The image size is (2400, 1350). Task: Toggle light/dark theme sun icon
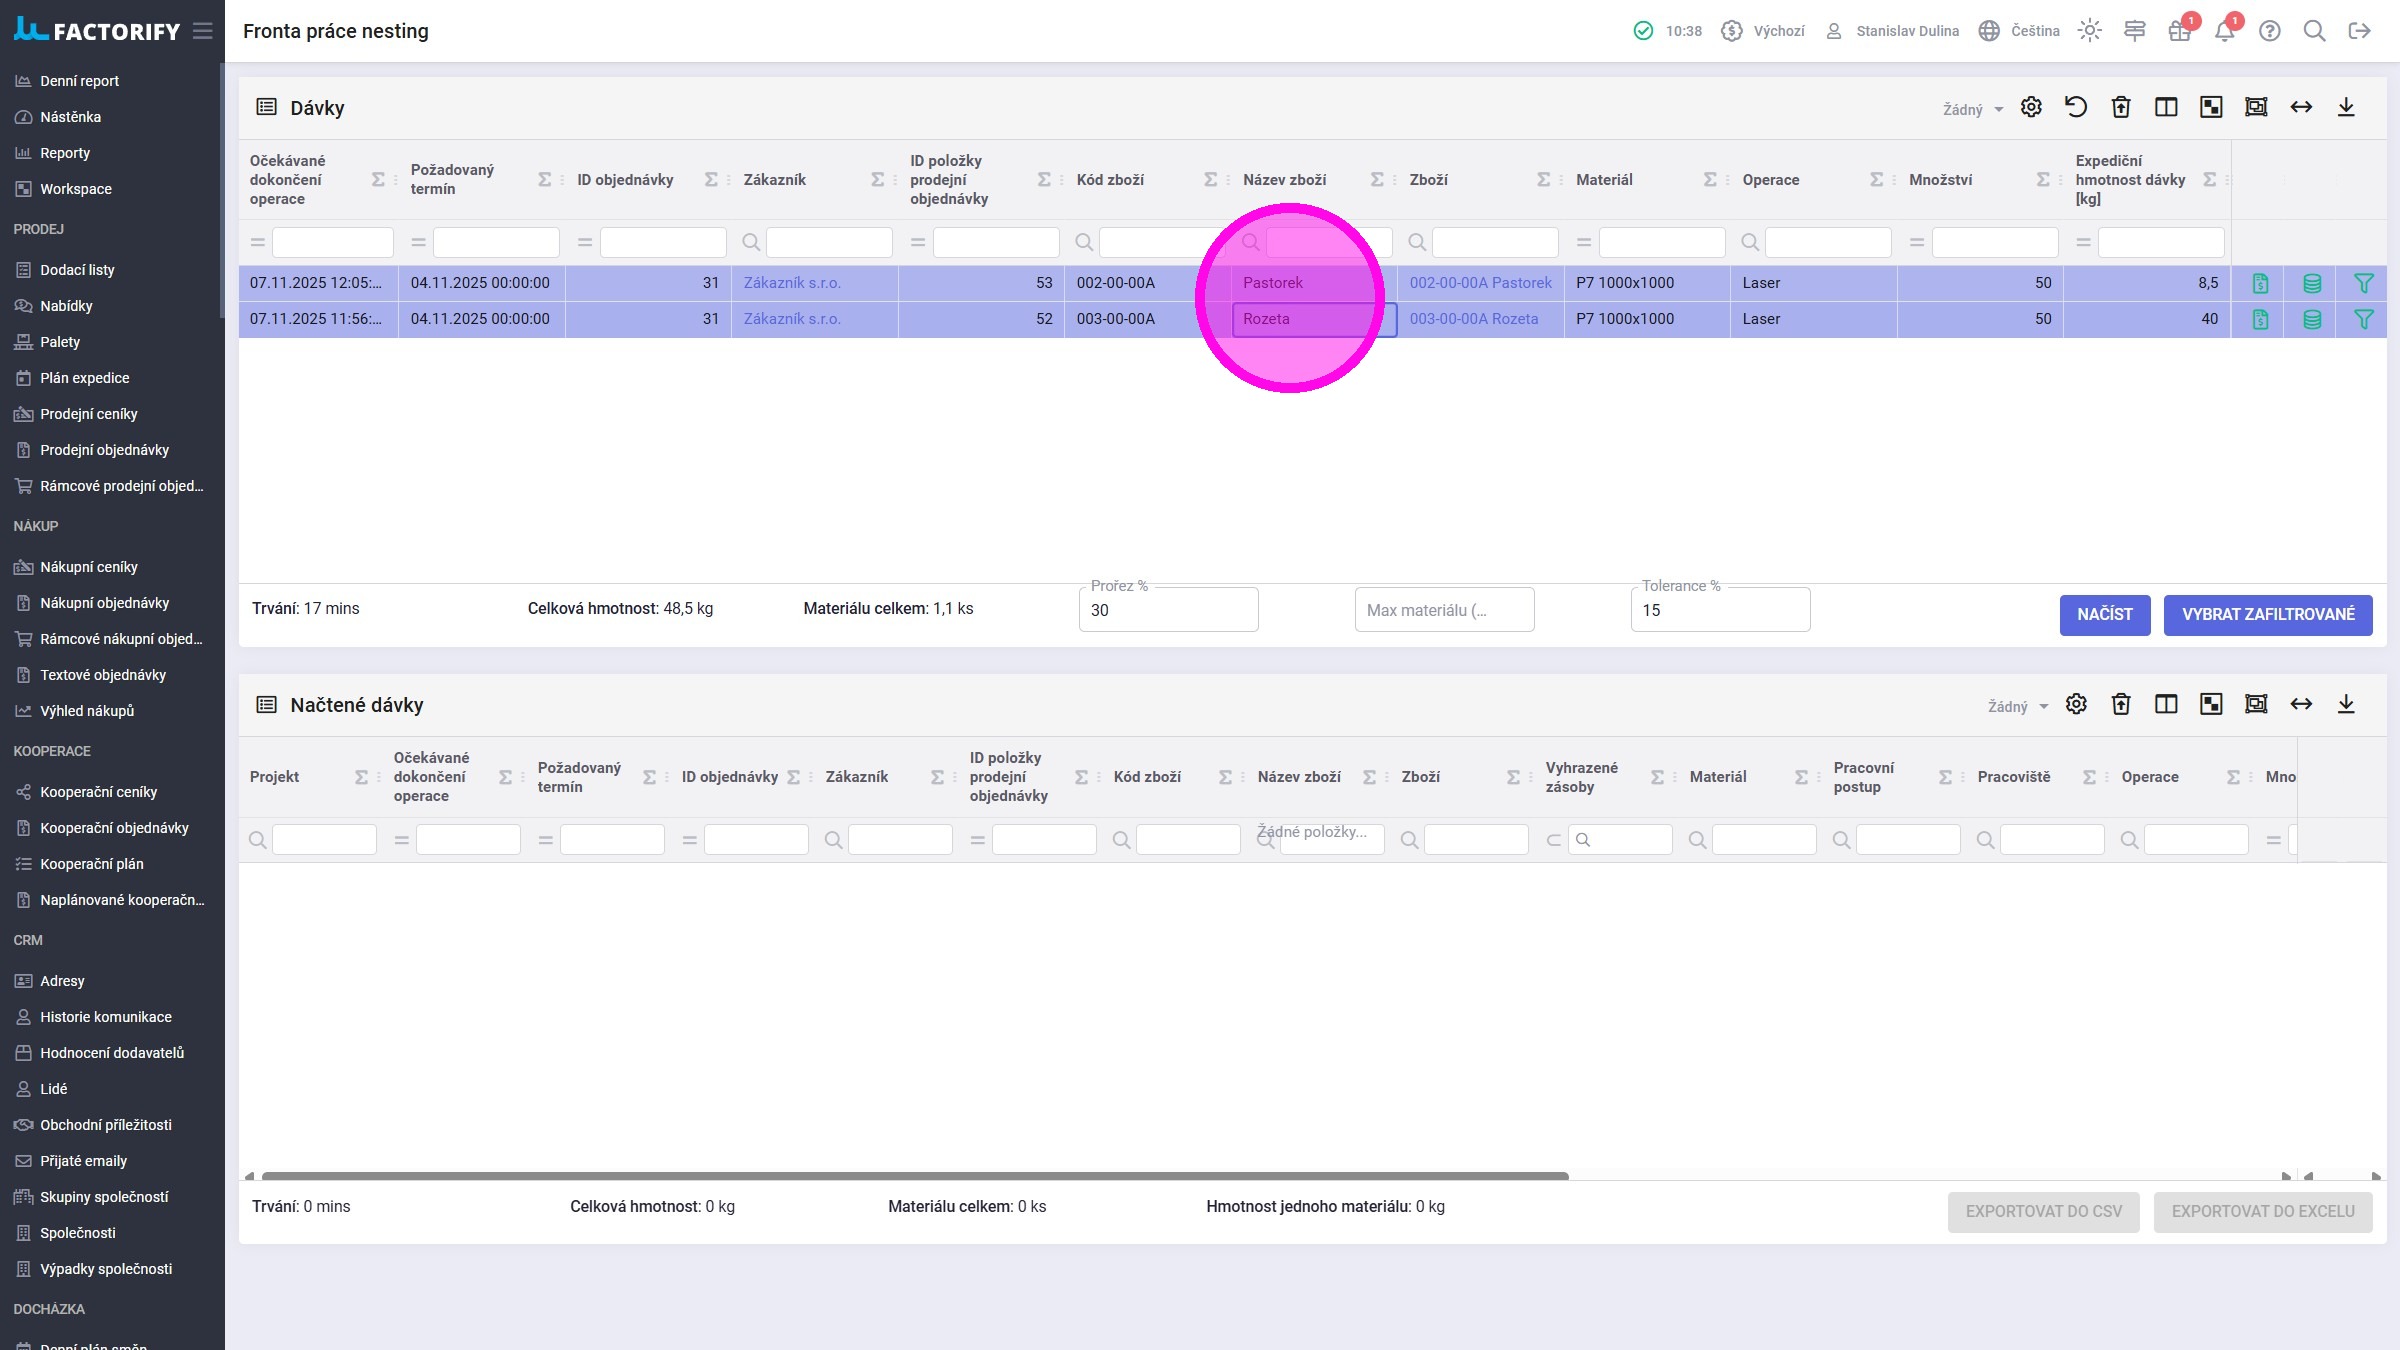[2089, 31]
